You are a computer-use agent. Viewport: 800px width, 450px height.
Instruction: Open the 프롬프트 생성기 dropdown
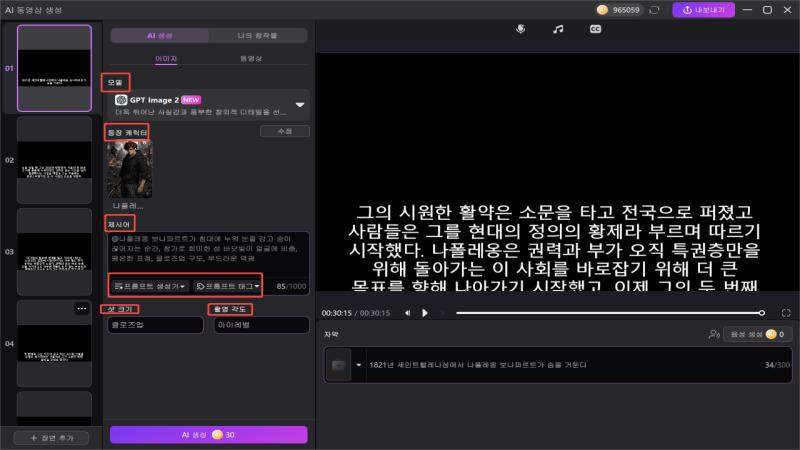[x=149, y=286]
